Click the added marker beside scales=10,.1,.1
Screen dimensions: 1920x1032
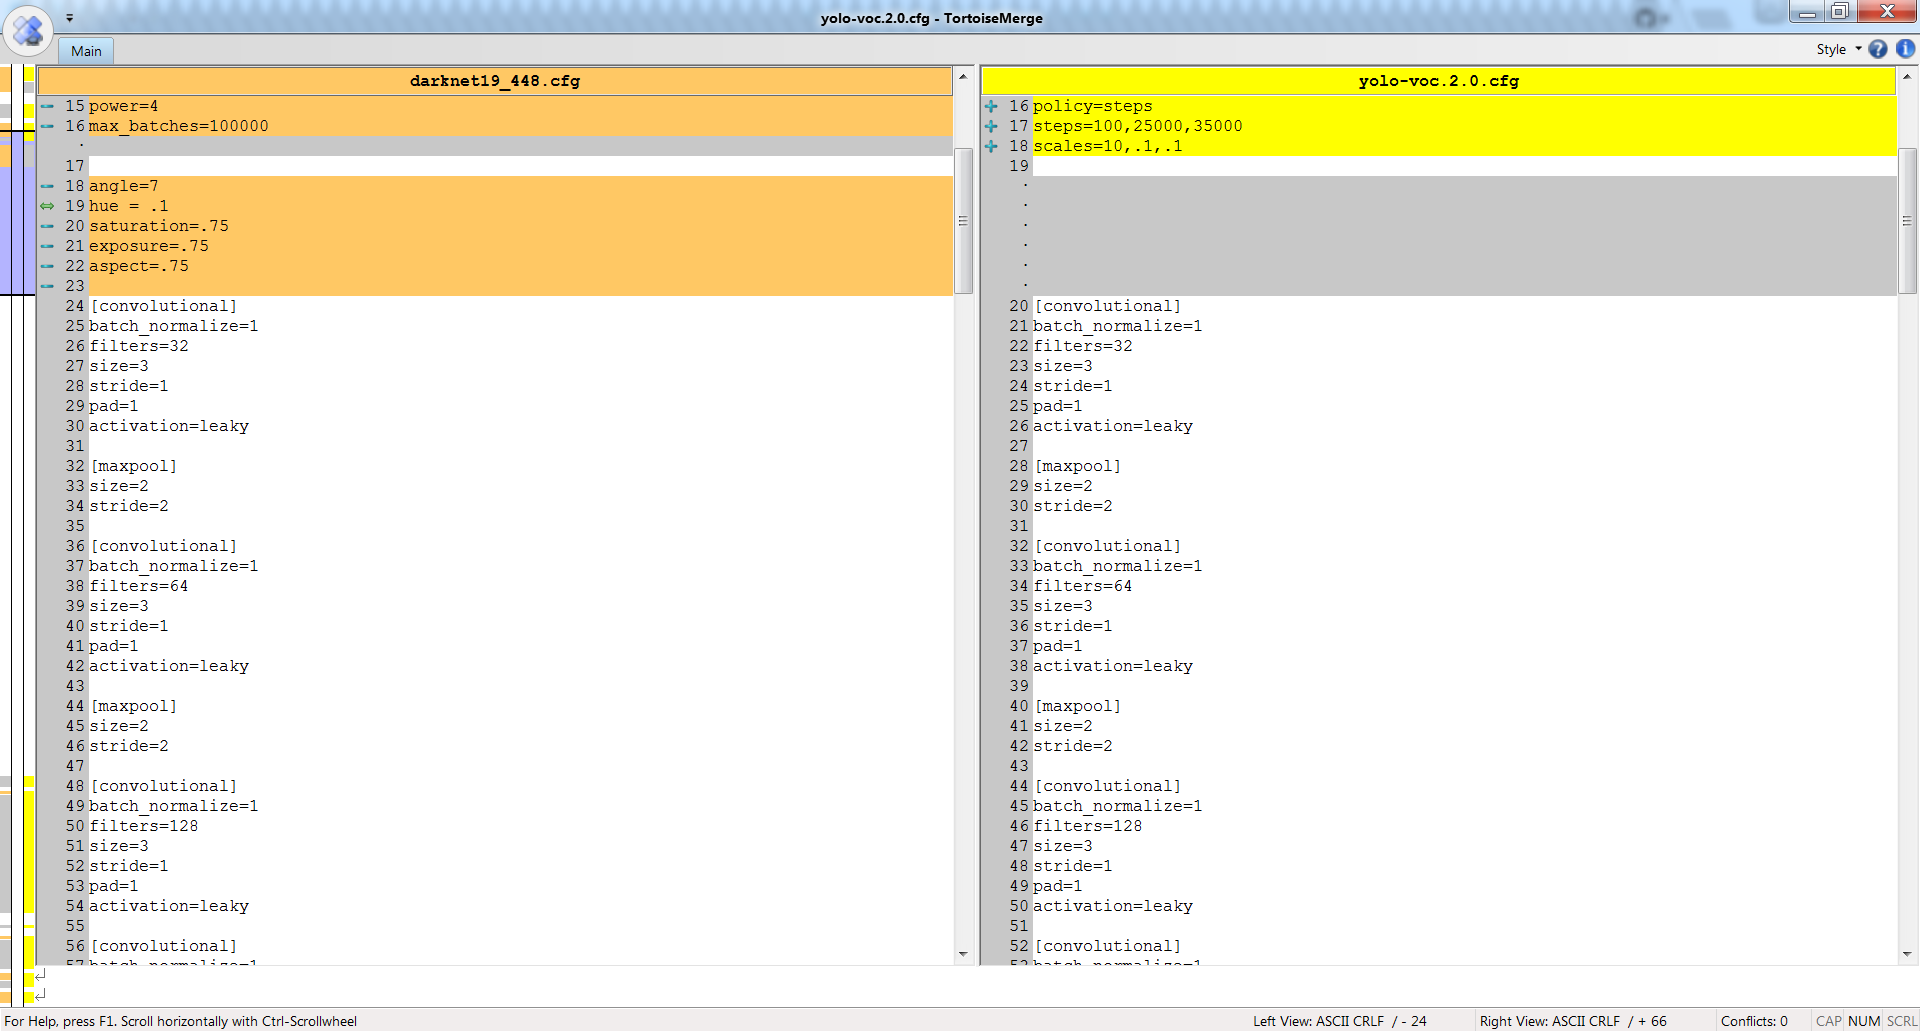pyautogui.click(x=991, y=146)
